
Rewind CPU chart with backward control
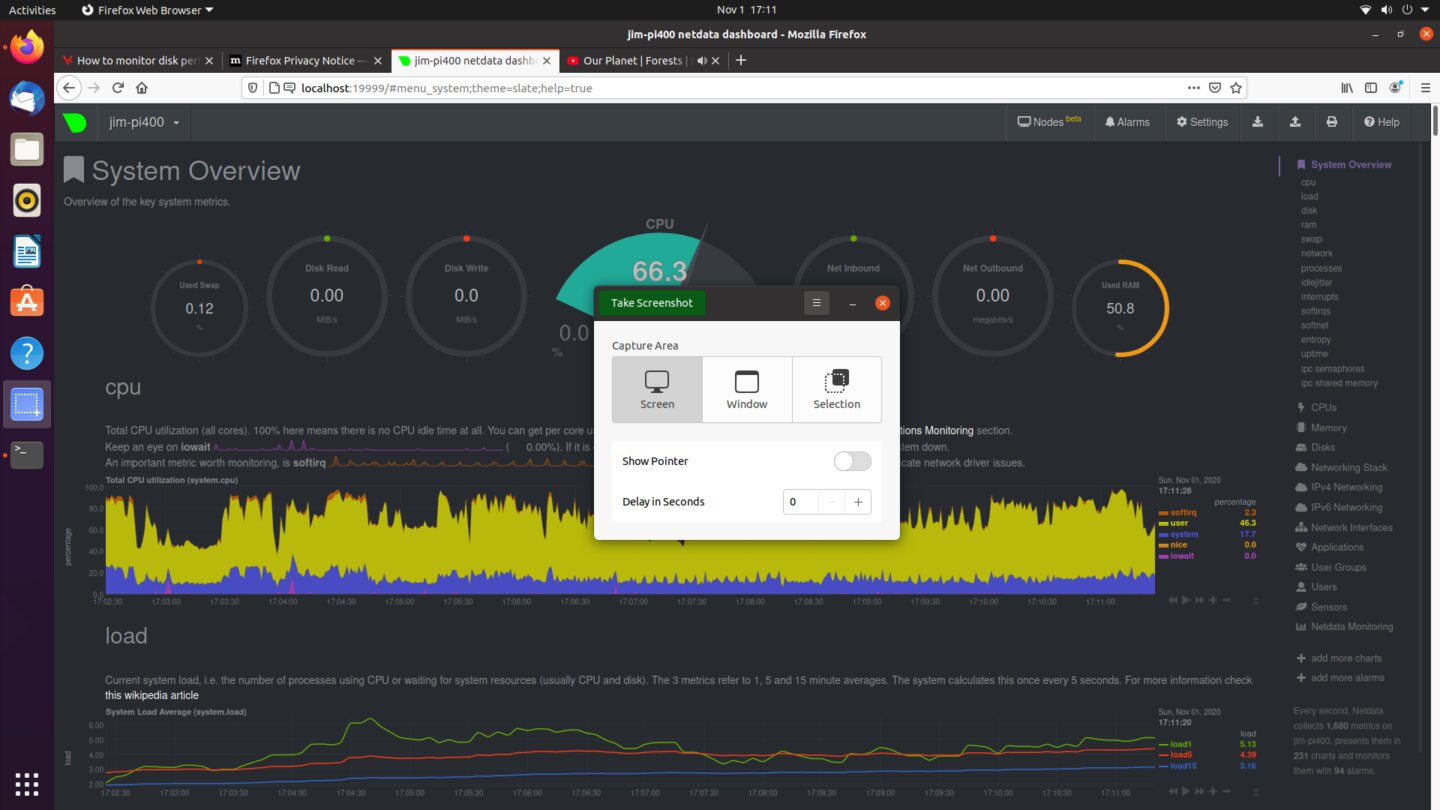click(1173, 600)
